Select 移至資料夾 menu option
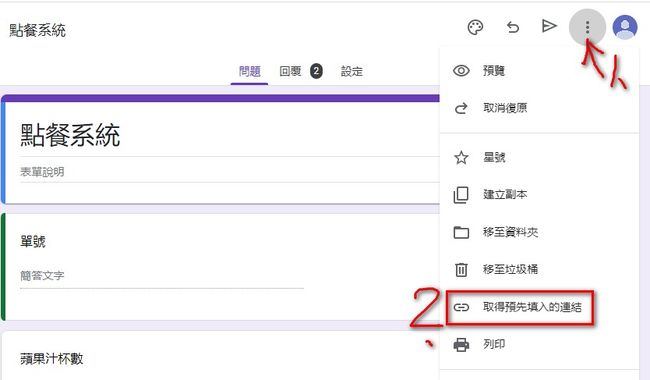The height and width of the screenshot is (380, 650). 539,232
